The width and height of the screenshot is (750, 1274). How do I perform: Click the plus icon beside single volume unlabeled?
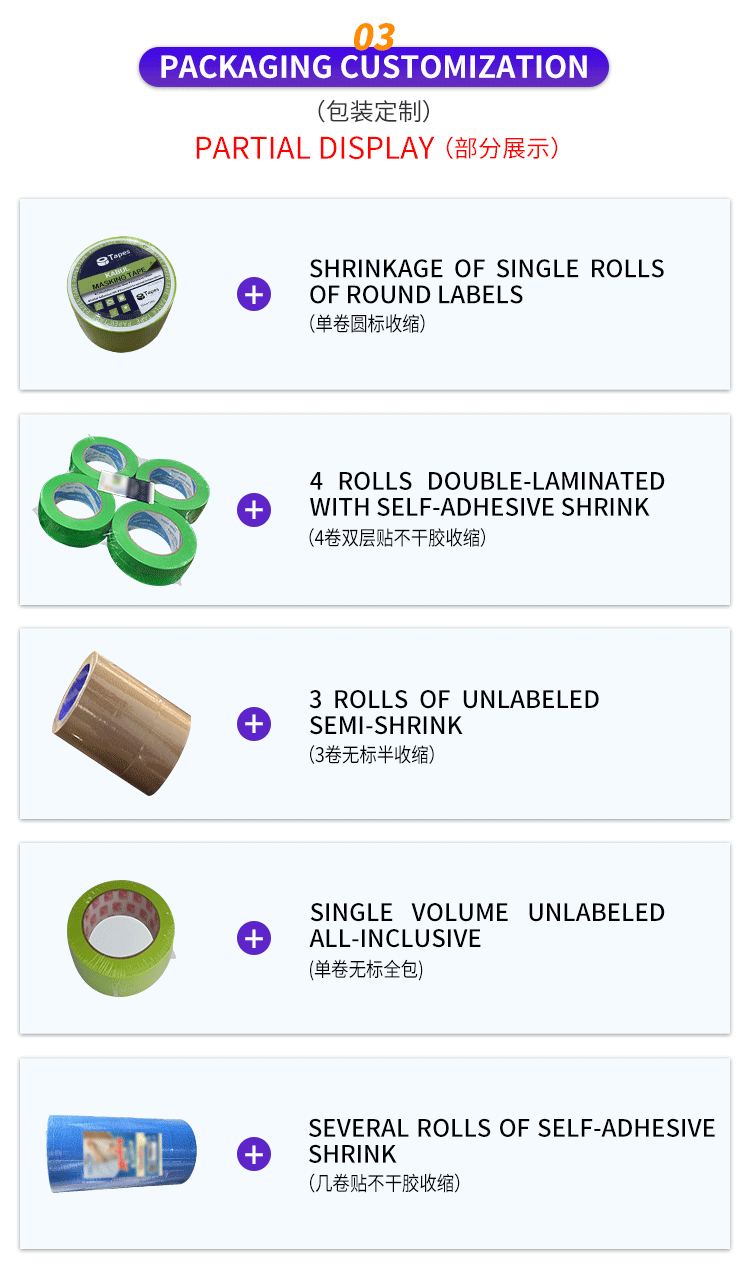pos(254,938)
